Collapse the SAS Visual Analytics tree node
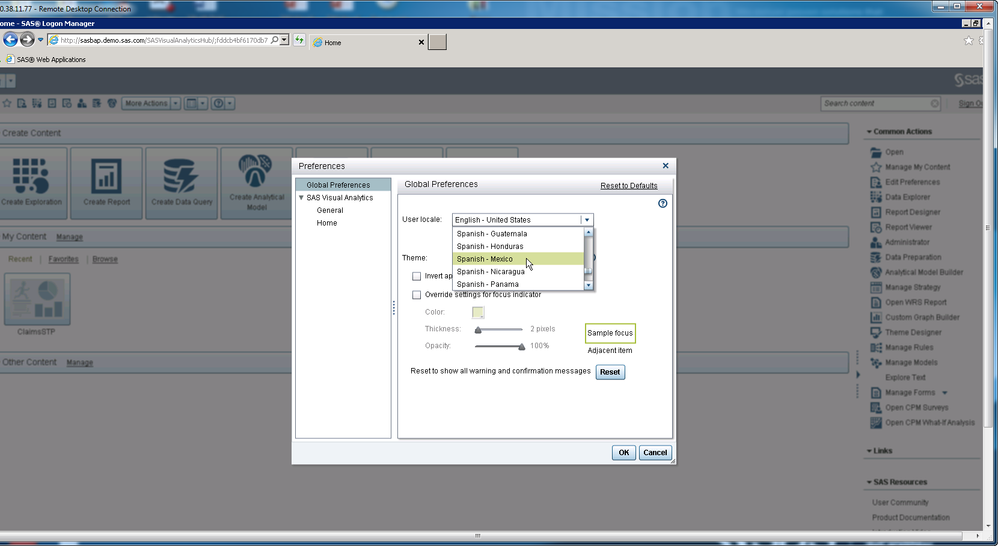This screenshot has height=546, width=998. tap(301, 198)
